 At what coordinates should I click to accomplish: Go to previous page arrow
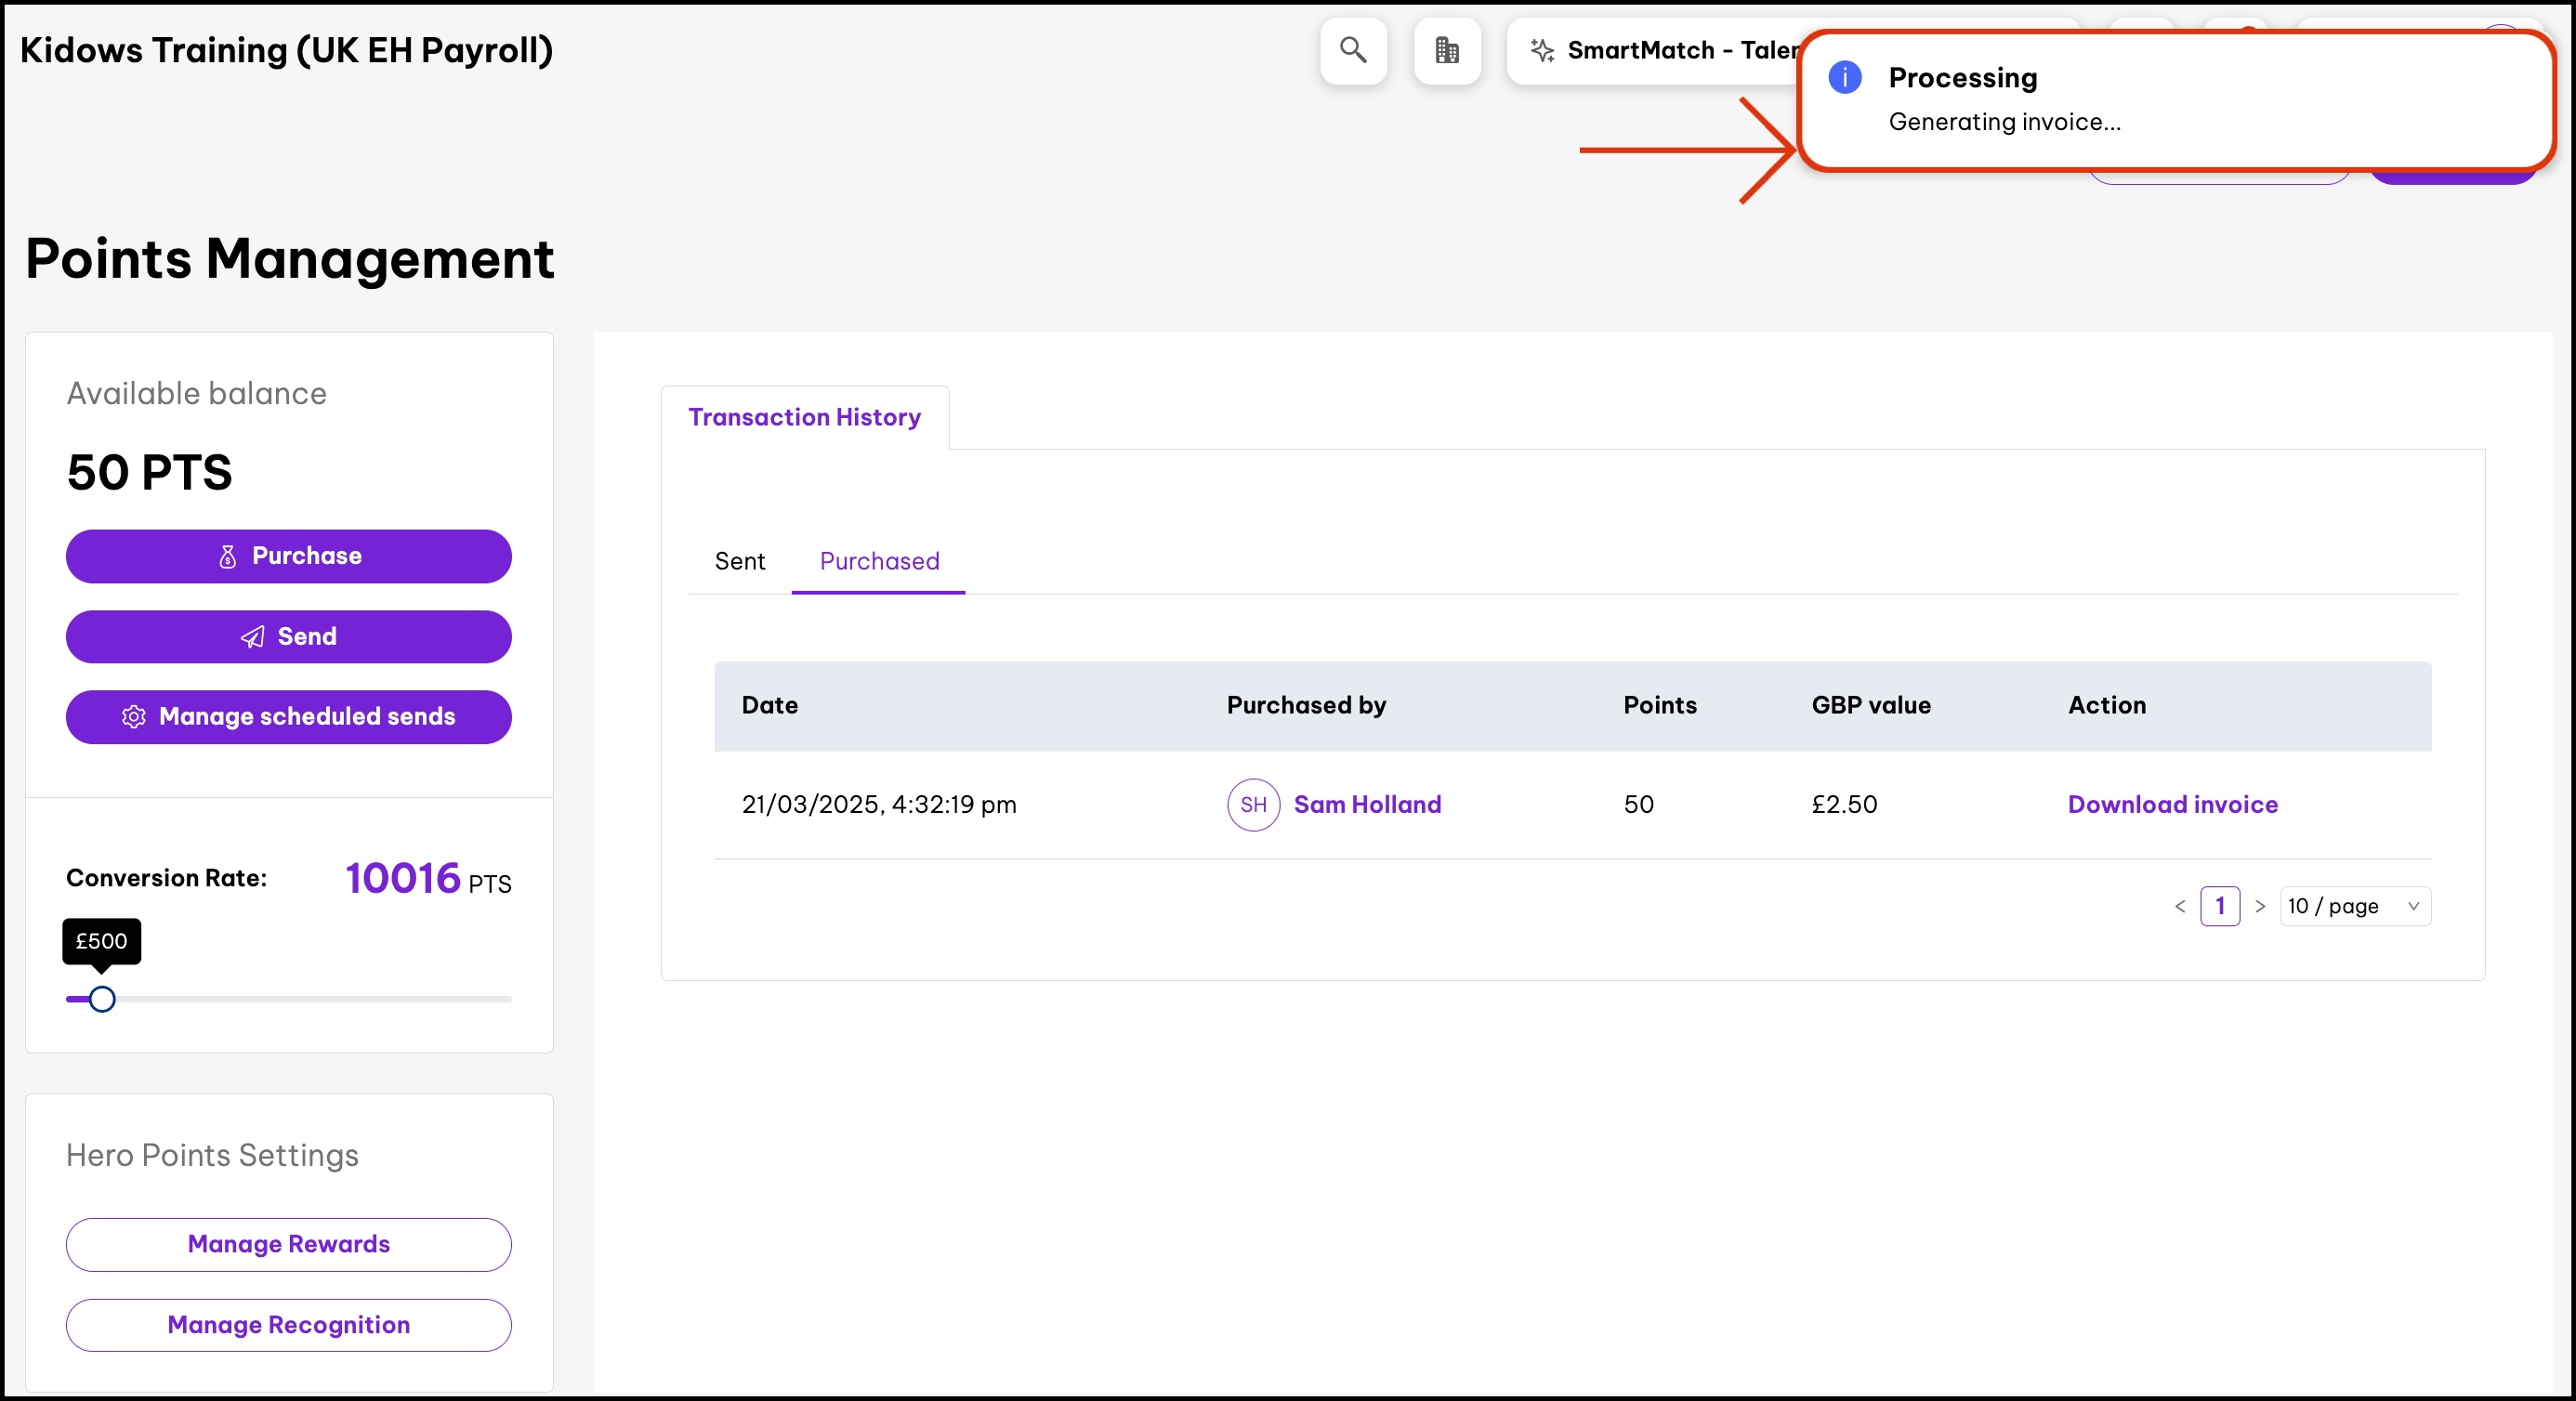pyautogui.click(x=2179, y=906)
